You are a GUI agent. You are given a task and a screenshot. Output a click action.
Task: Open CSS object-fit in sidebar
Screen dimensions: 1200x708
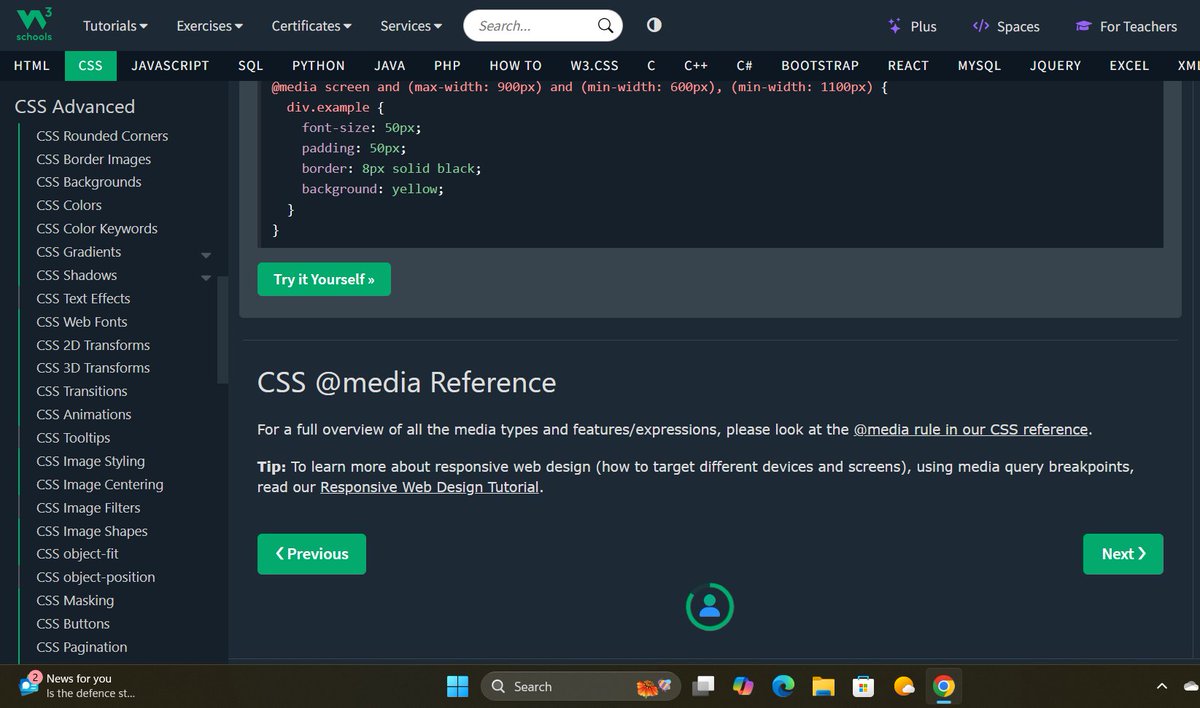[x=77, y=553]
